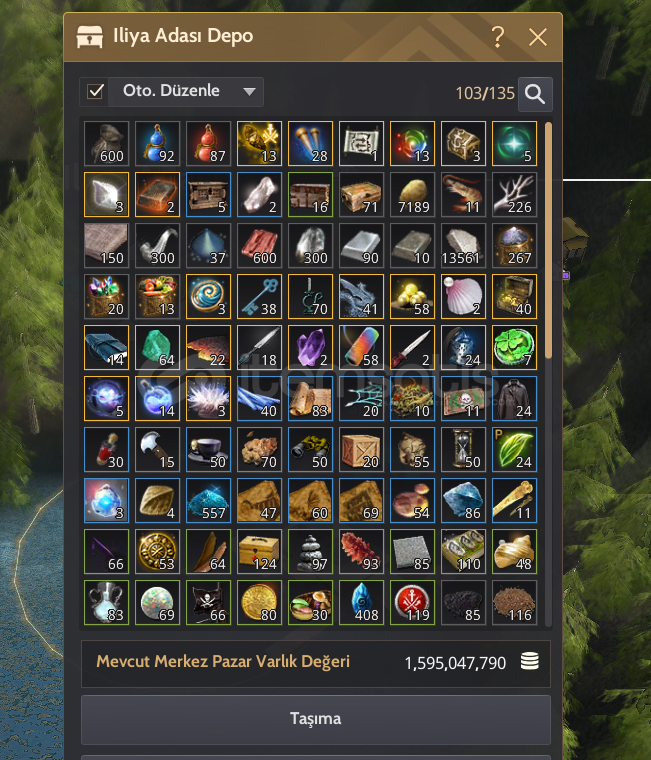Click the pink seashell item
651x760 pixels.
(x=463, y=297)
